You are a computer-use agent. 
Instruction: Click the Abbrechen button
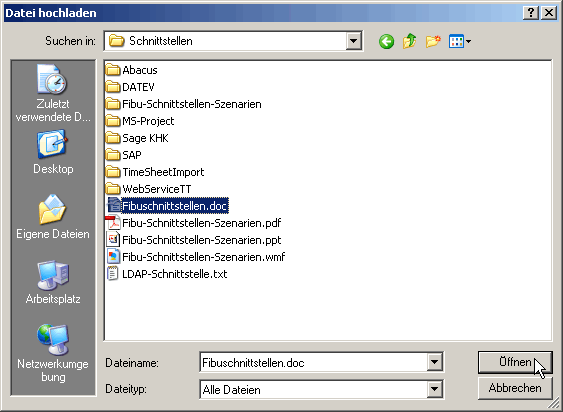tap(515, 388)
